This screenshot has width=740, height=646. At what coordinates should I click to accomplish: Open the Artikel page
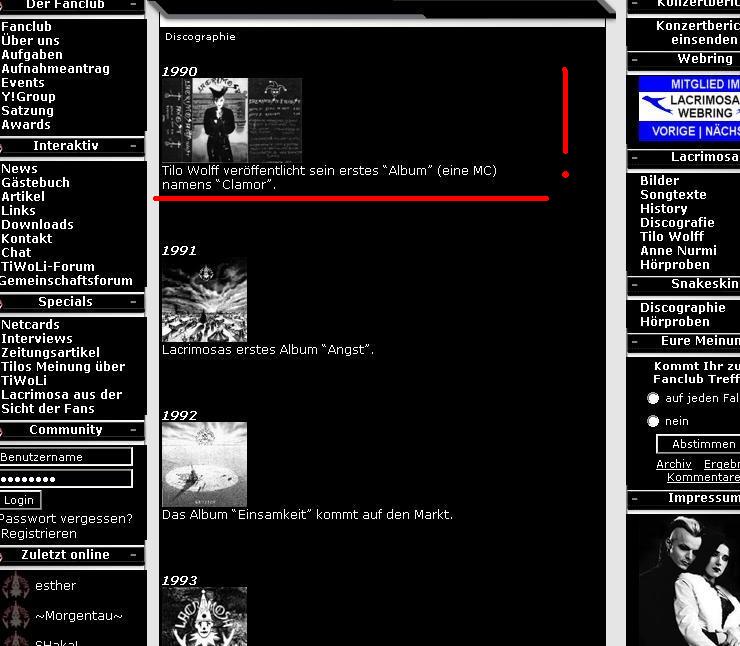click(23, 196)
